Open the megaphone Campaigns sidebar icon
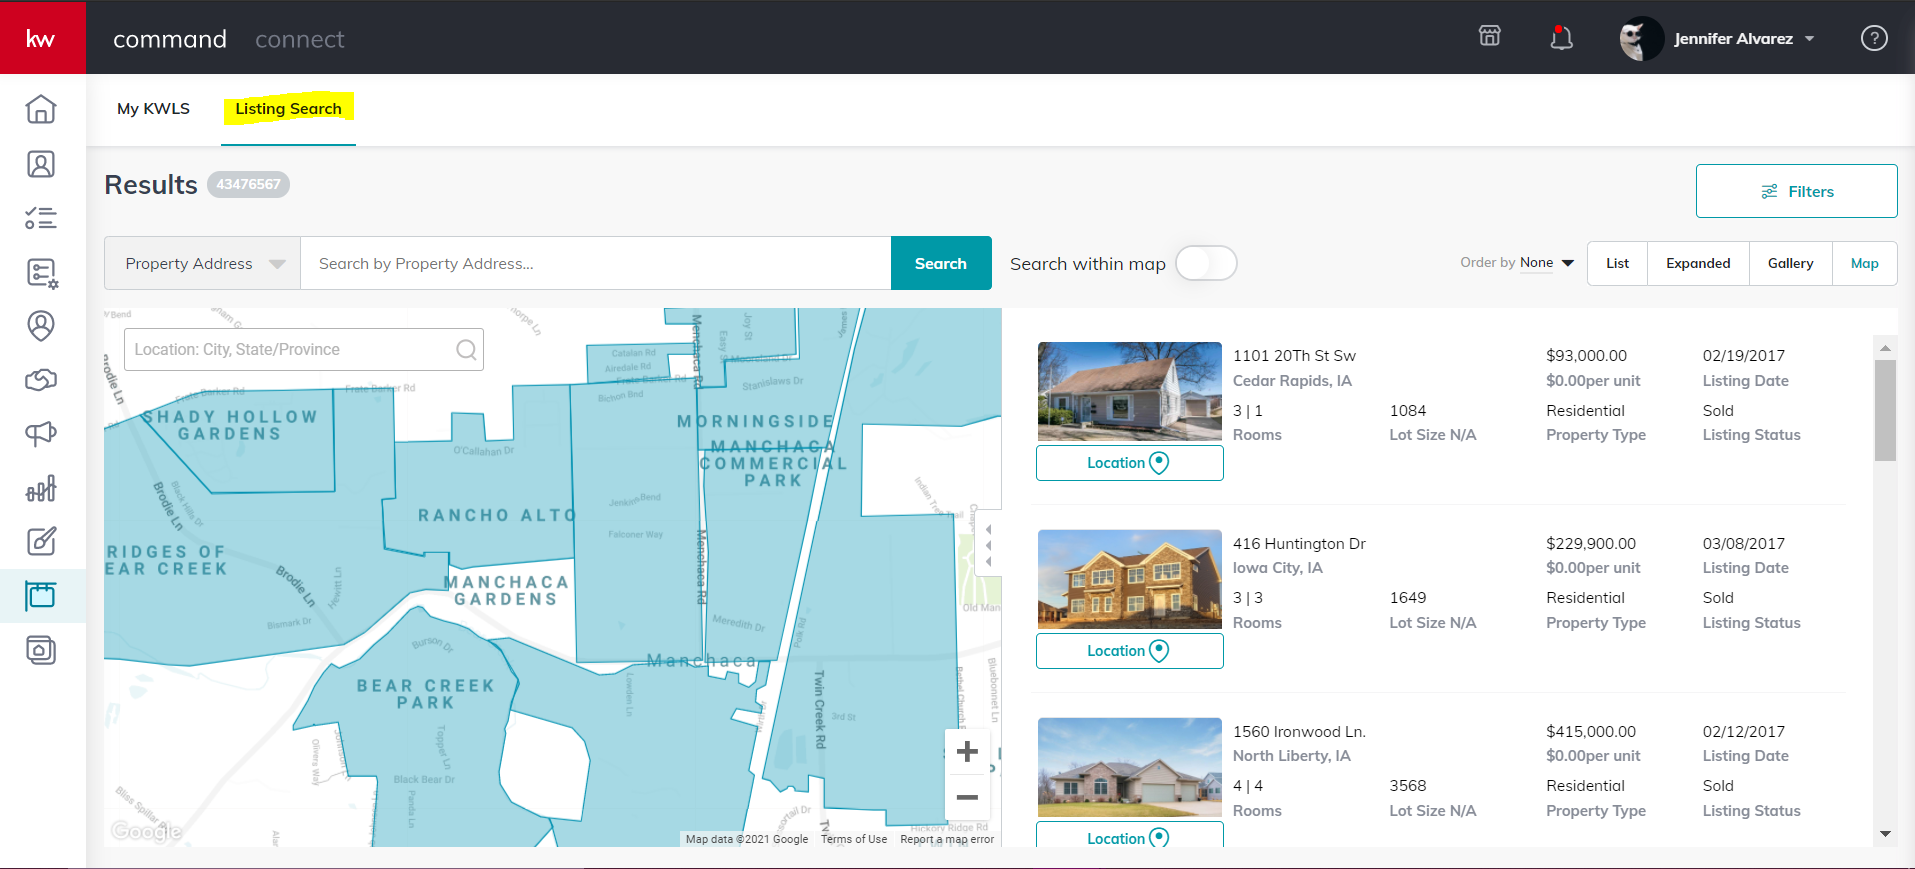 pyautogui.click(x=41, y=434)
